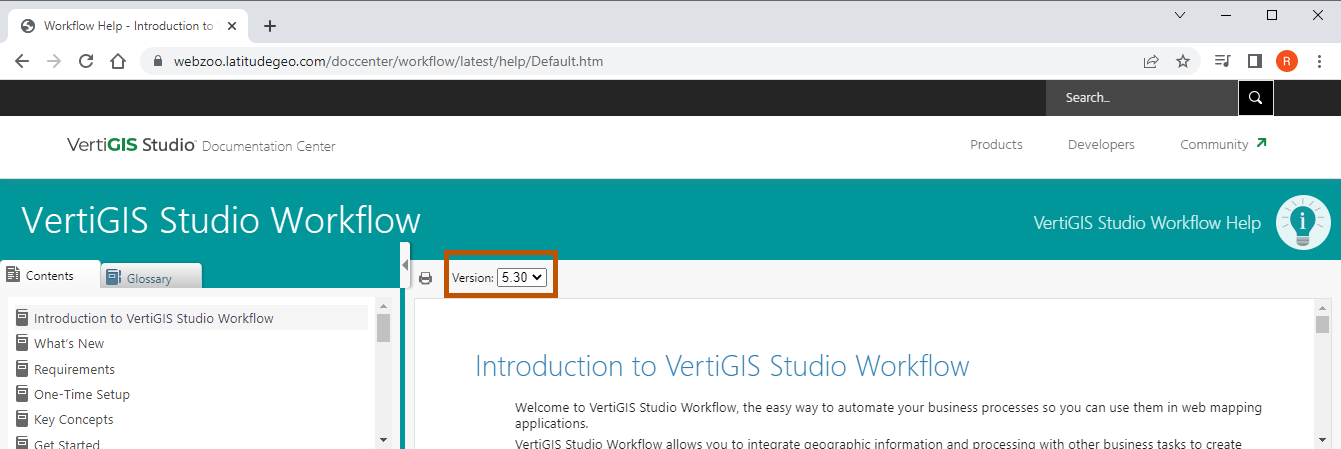The height and width of the screenshot is (449, 1341).
Task: Click the VertiGIS Studio Workflow banner title
Action: click(x=221, y=220)
